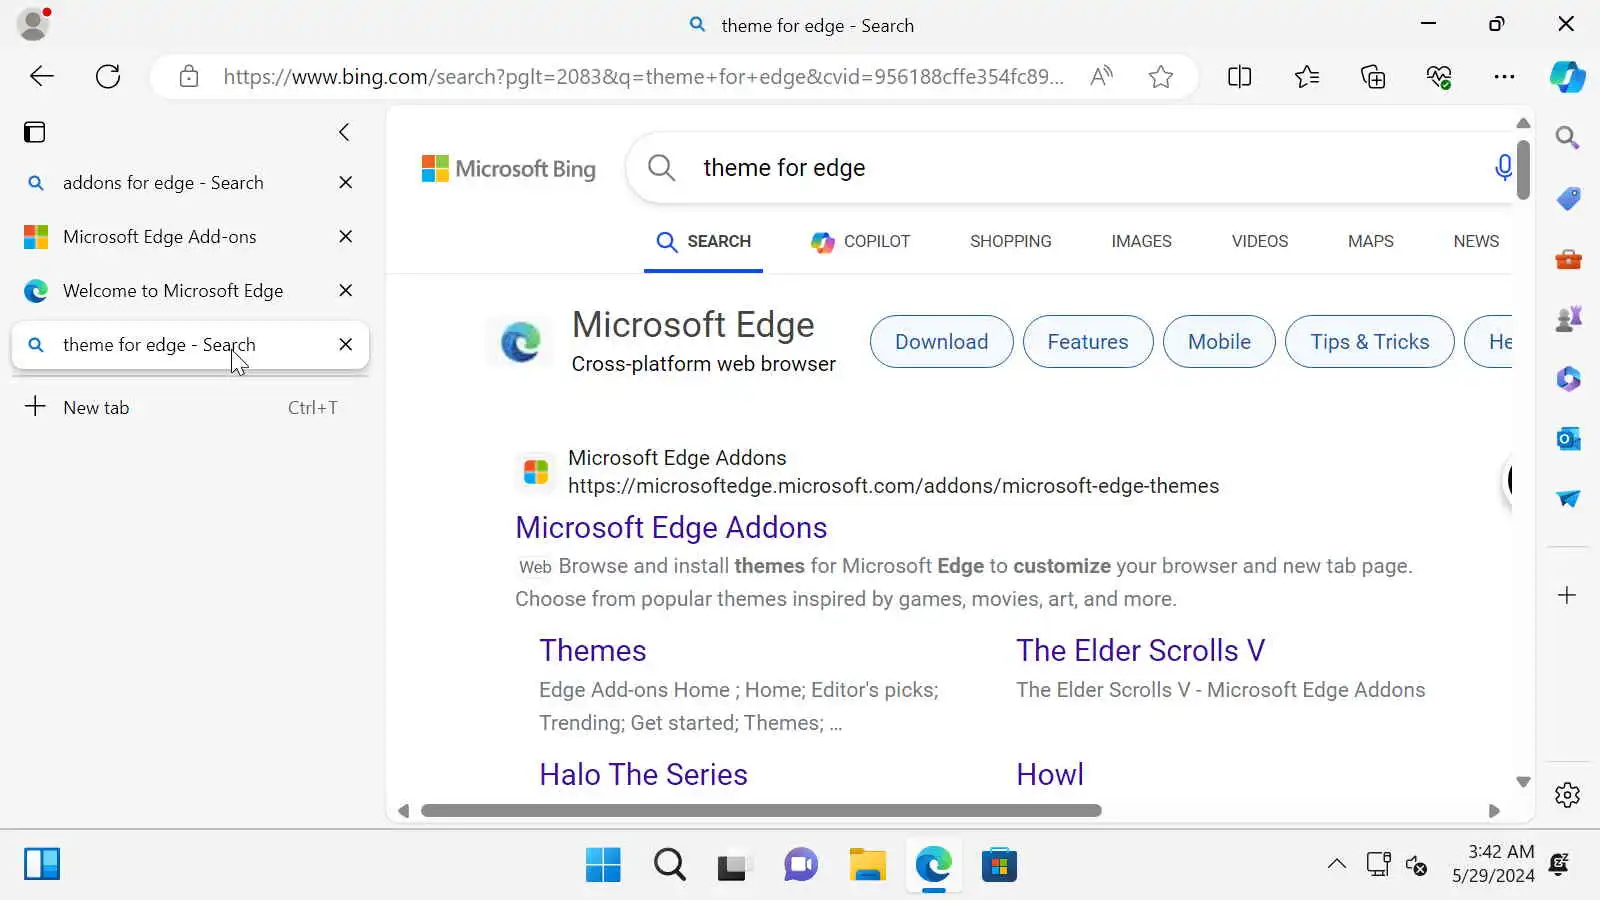The width and height of the screenshot is (1600, 900).
Task: Click the Mobile pill button
Action: [1219, 342]
